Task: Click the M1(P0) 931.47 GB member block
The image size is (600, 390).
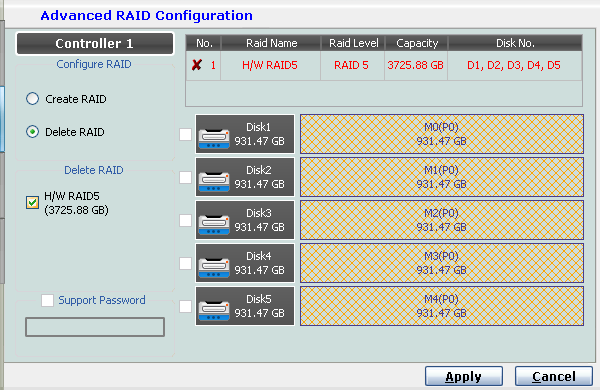Action: (x=442, y=177)
